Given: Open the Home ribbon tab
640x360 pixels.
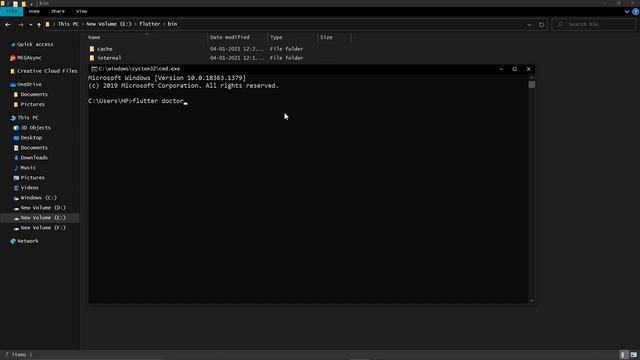Looking at the screenshot, I should coord(34,11).
